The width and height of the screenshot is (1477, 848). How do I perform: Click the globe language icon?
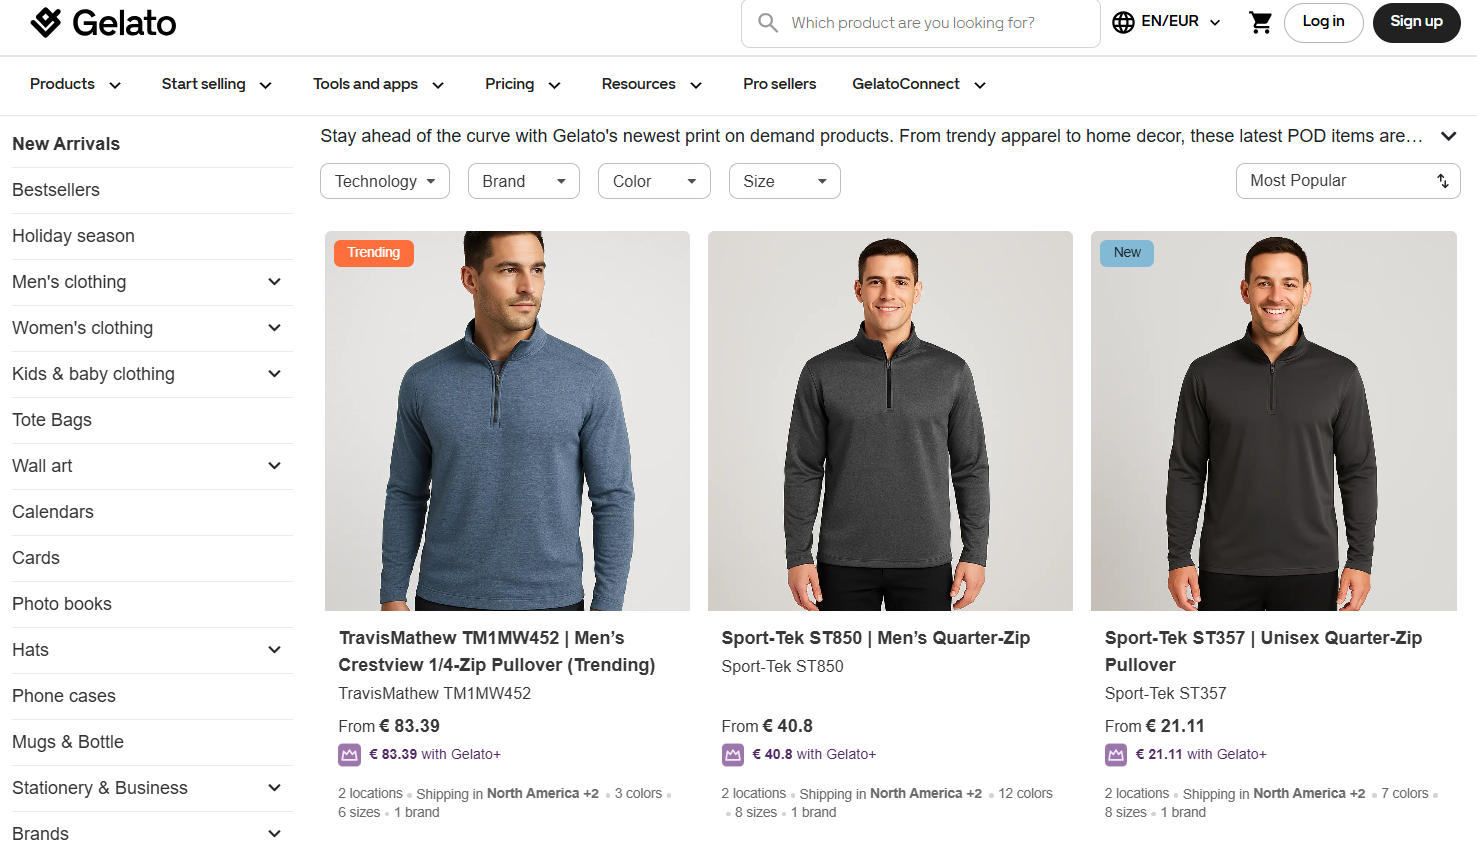(x=1123, y=21)
